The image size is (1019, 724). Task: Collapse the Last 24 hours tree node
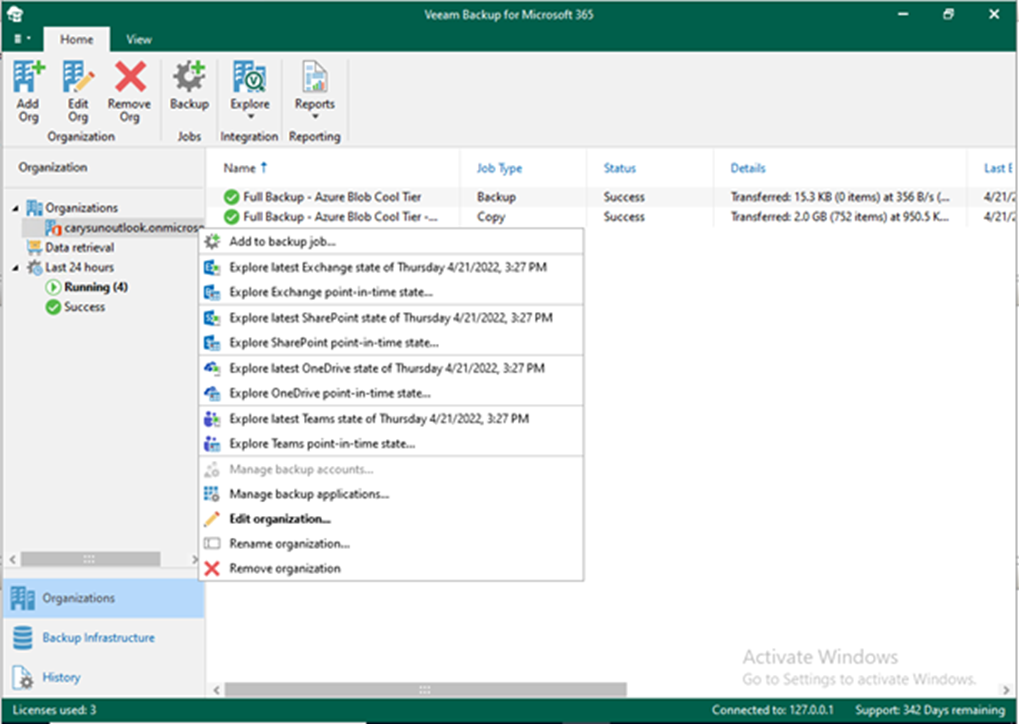point(15,268)
